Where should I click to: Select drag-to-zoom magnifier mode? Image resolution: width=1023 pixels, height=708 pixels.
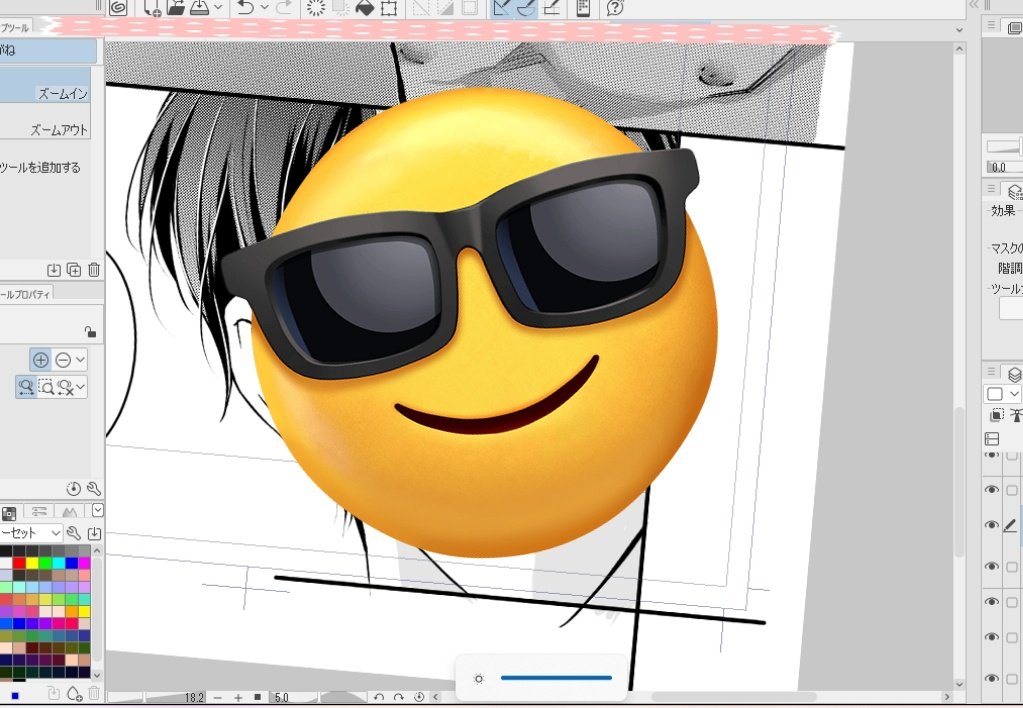(26, 387)
